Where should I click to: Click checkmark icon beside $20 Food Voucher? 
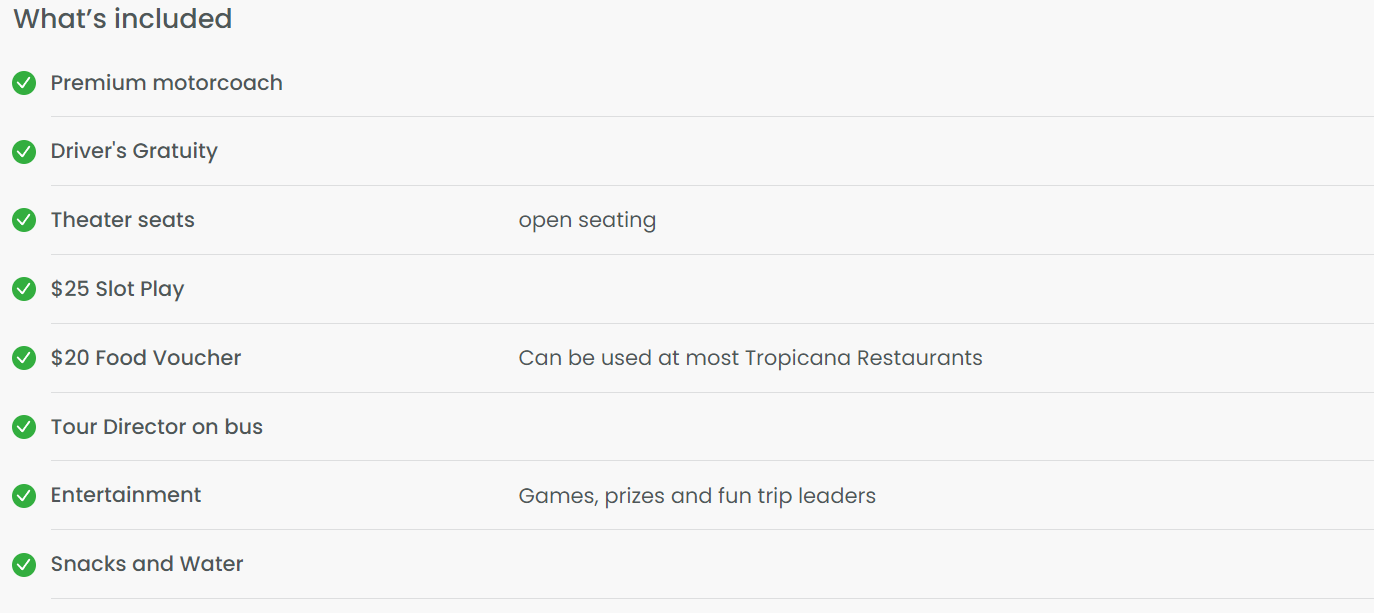click(24, 358)
